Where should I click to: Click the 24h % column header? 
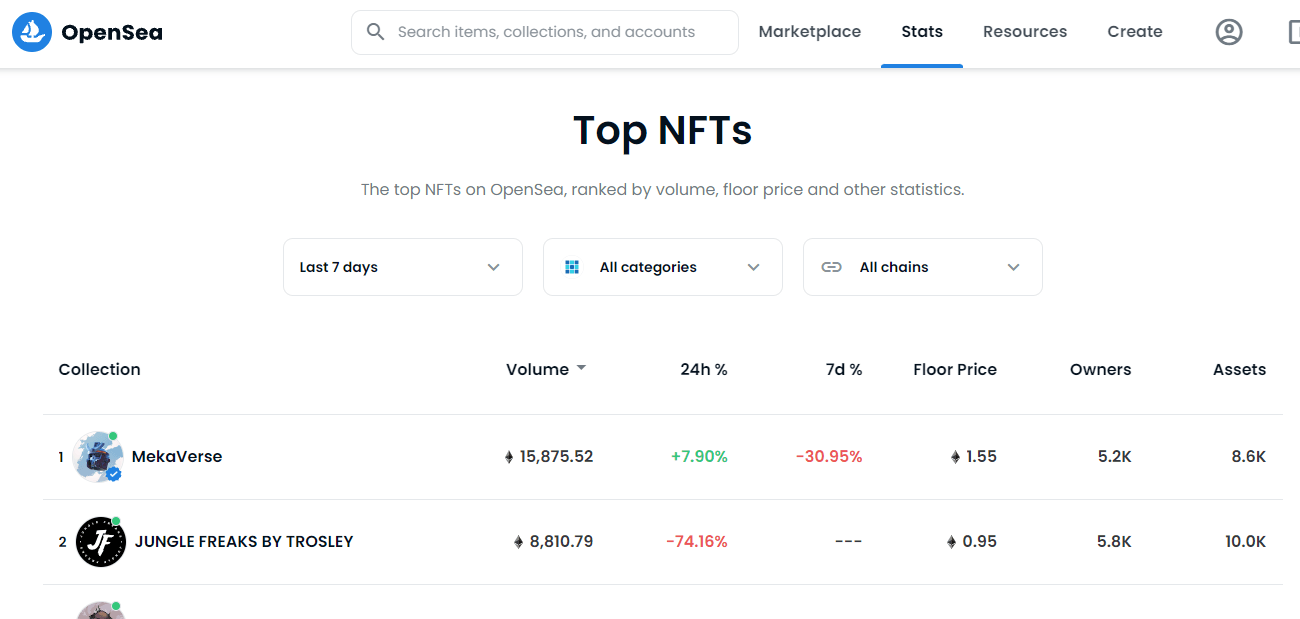(x=704, y=369)
